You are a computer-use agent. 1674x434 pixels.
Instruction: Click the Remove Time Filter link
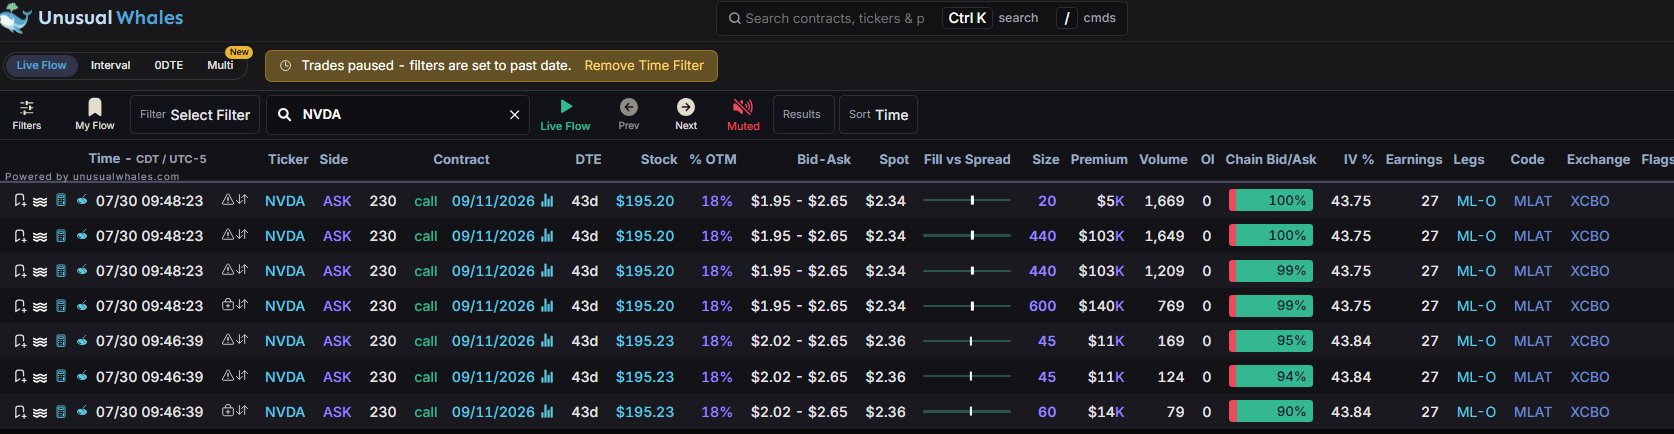click(644, 65)
